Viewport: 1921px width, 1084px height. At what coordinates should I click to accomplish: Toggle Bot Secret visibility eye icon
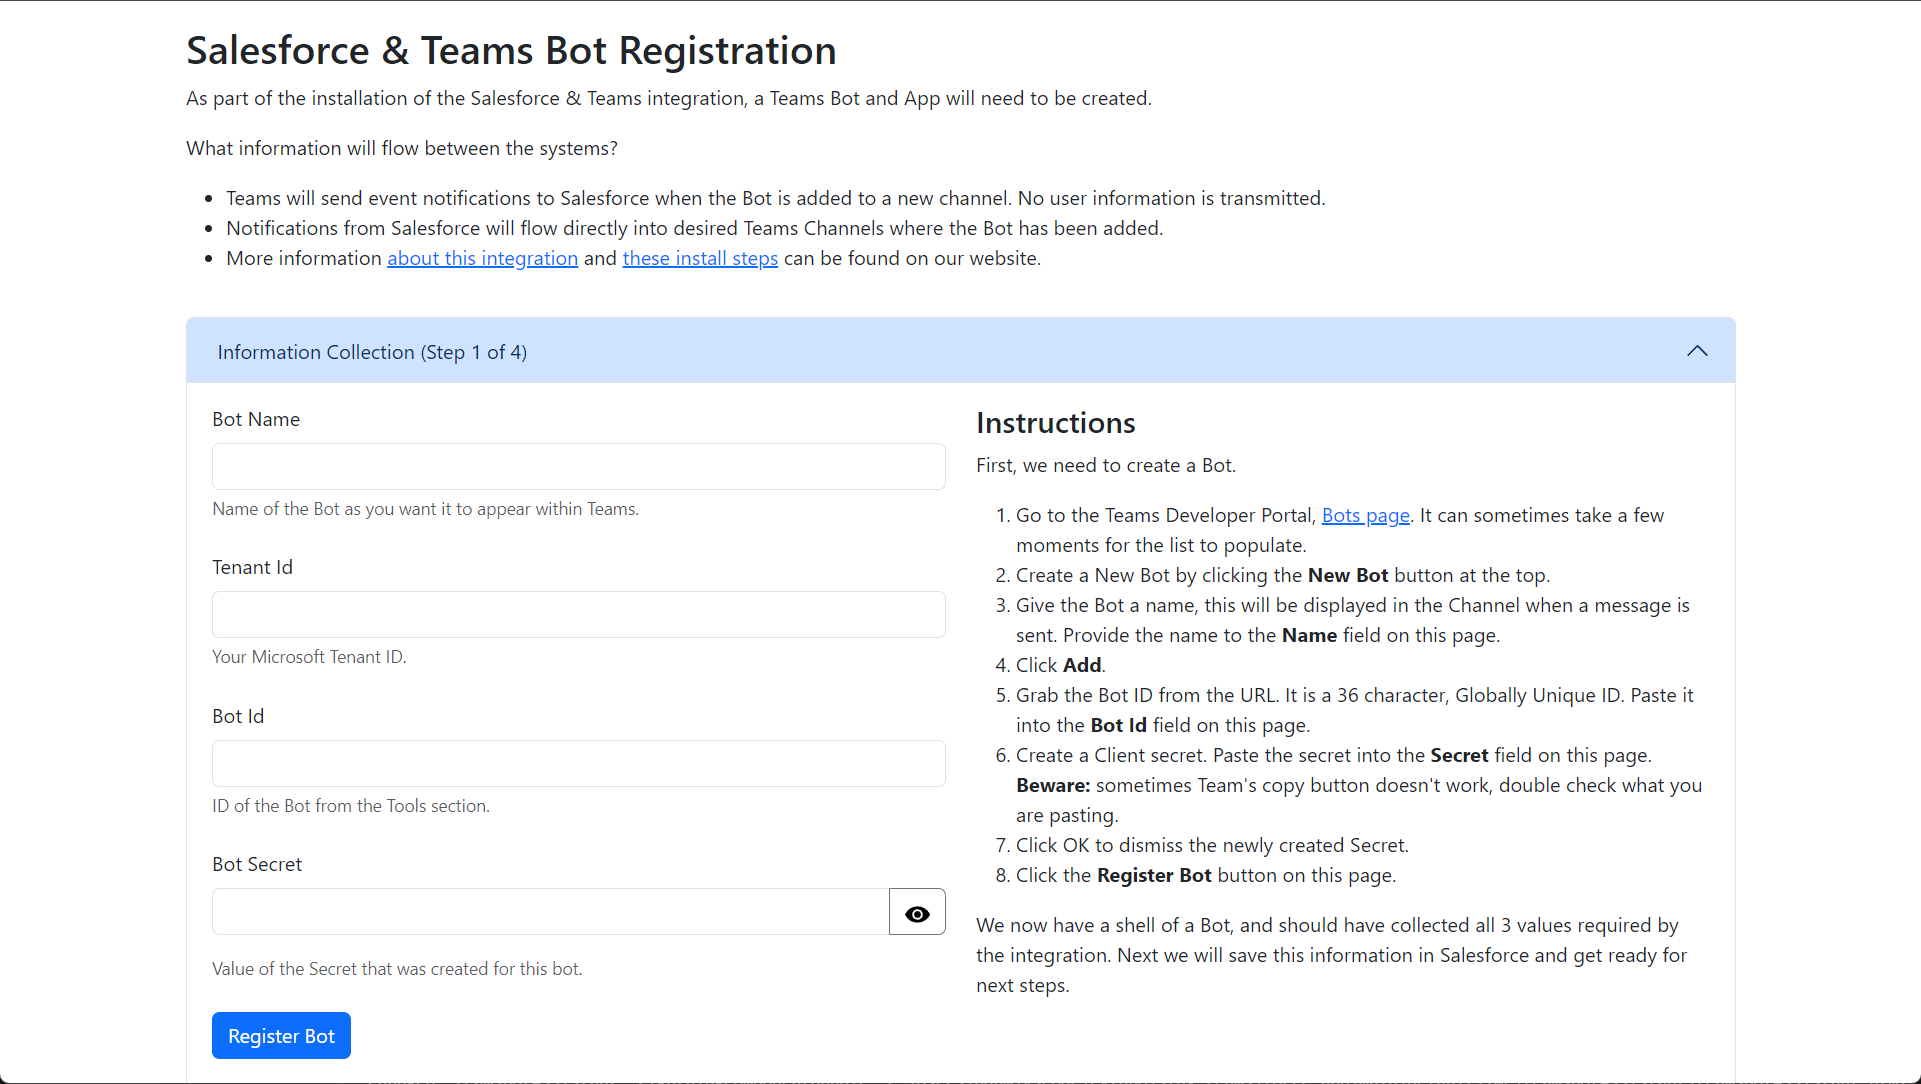click(917, 912)
